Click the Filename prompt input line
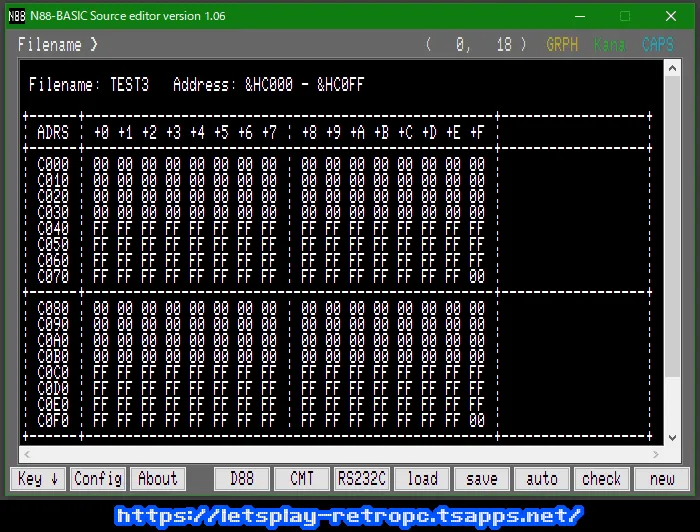 200,45
